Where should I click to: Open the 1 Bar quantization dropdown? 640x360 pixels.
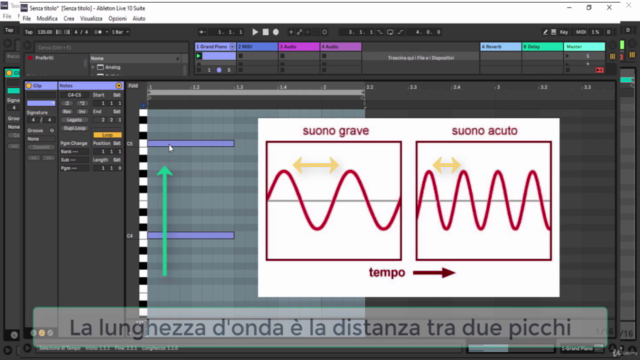click(x=120, y=32)
